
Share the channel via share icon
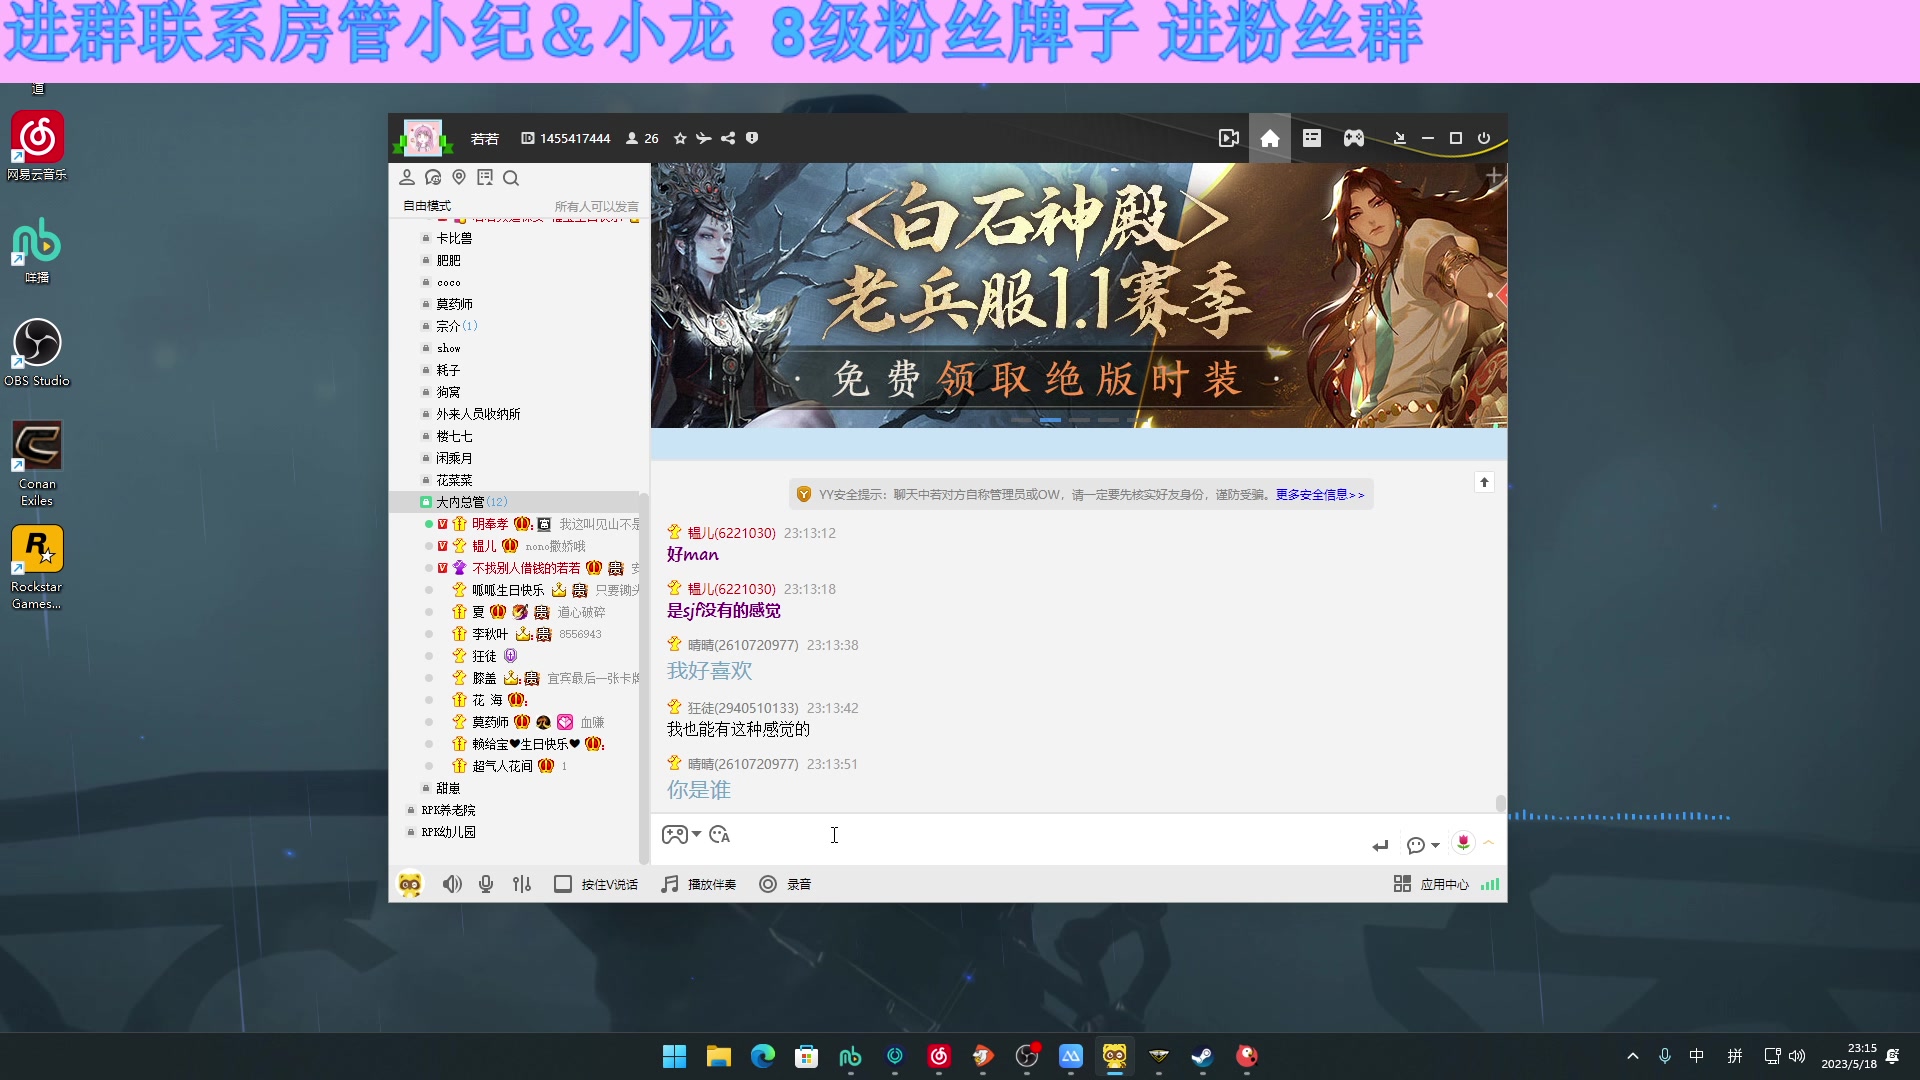click(x=728, y=138)
